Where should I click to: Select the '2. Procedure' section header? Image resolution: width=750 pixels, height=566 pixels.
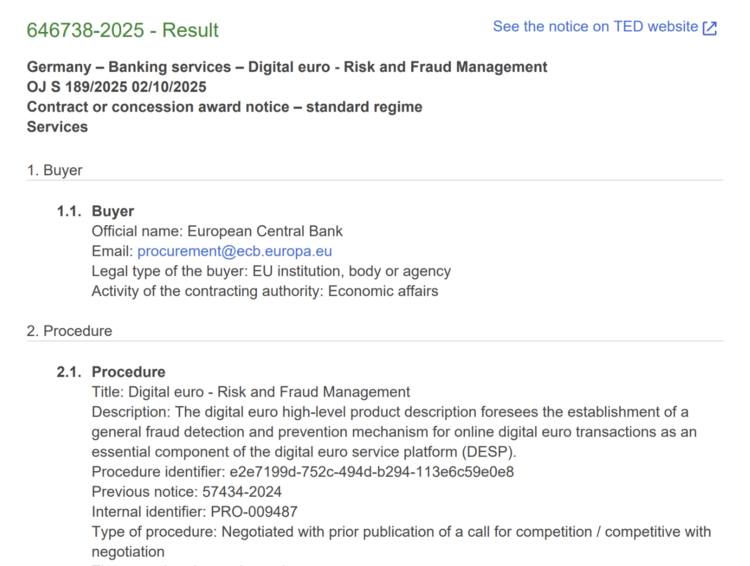tap(70, 331)
